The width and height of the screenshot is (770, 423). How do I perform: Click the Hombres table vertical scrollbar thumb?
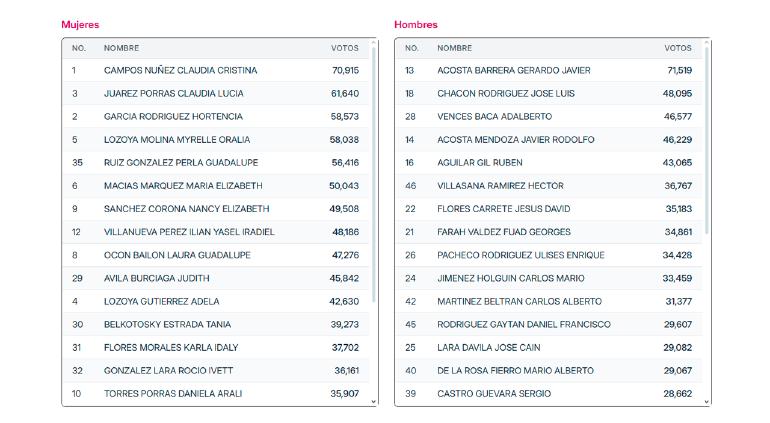707,140
